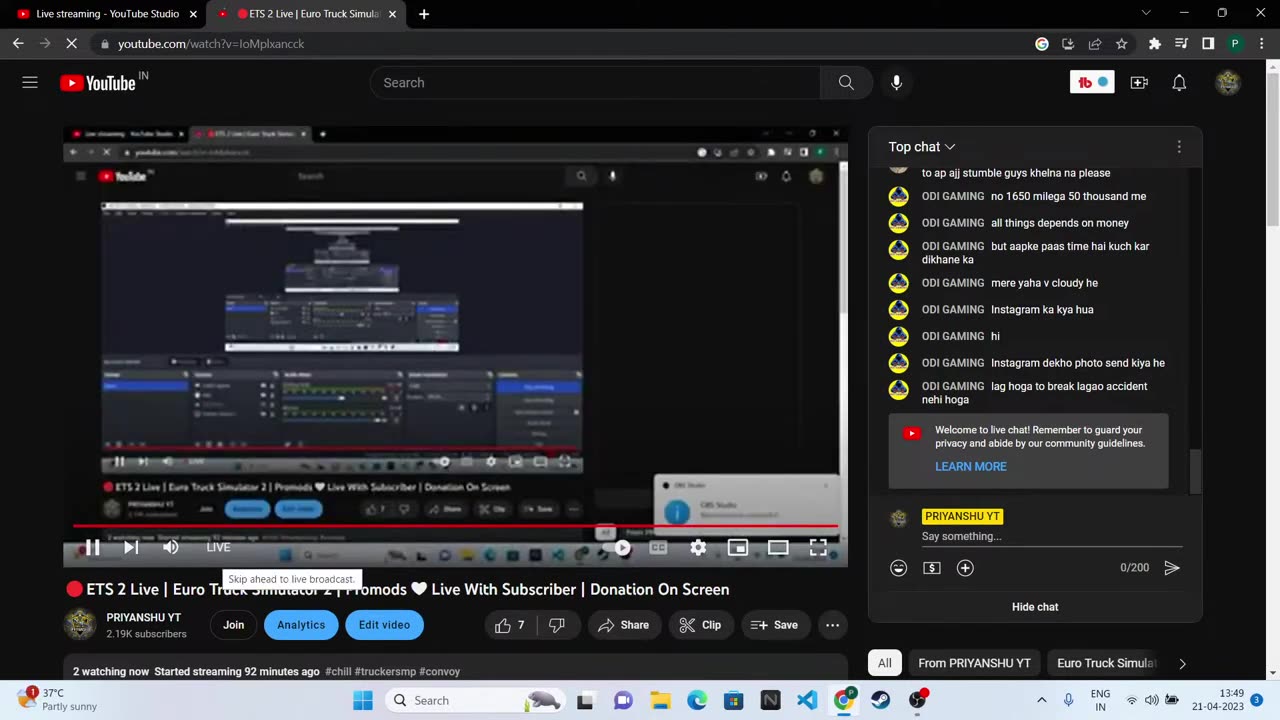Click the live chat scrollbar
The width and height of the screenshot is (1280, 720).
[x=1194, y=472]
